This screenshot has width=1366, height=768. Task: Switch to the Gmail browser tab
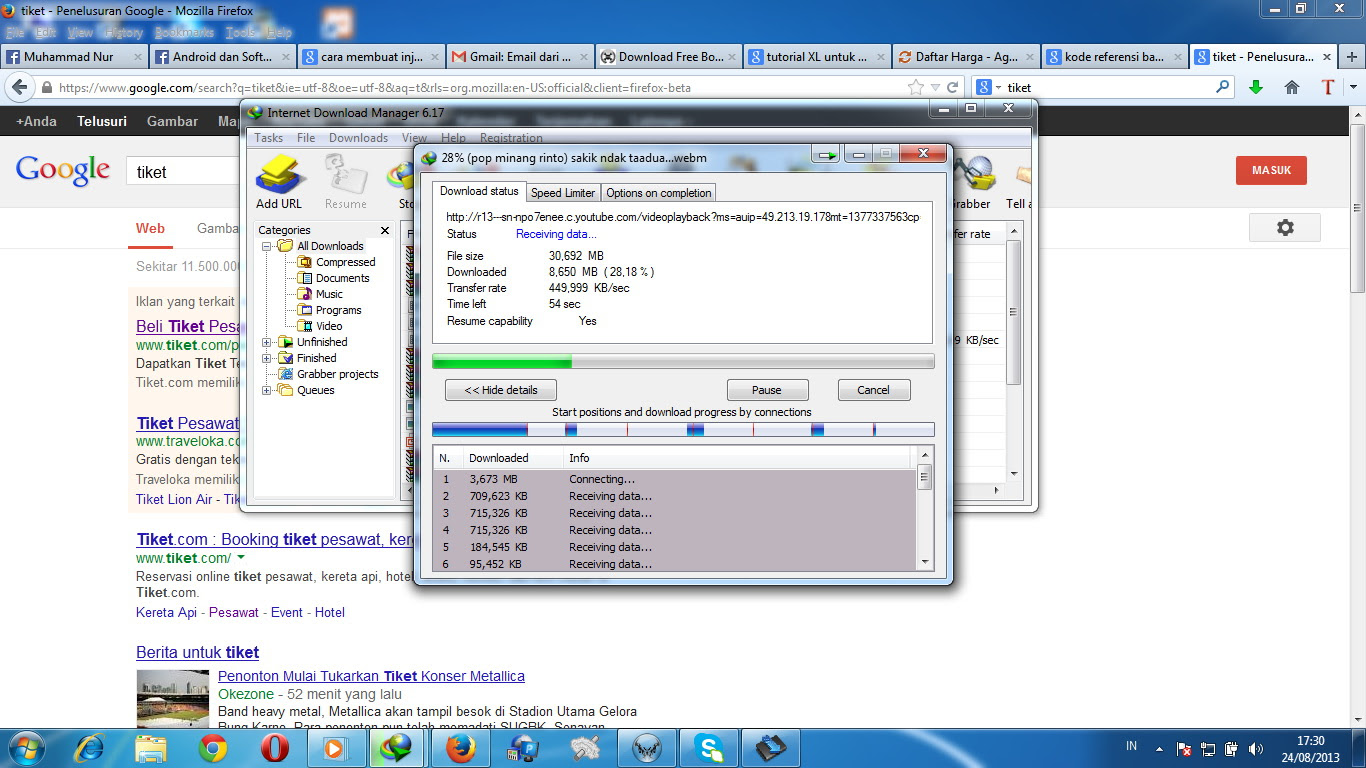coord(519,57)
